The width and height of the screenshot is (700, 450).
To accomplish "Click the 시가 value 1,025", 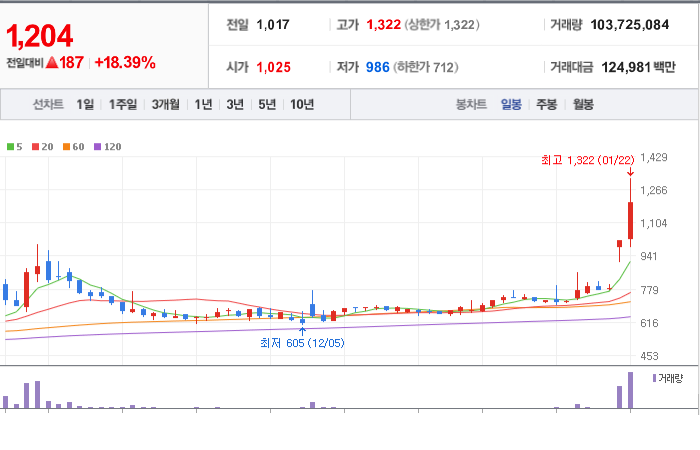I will [273, 67].
